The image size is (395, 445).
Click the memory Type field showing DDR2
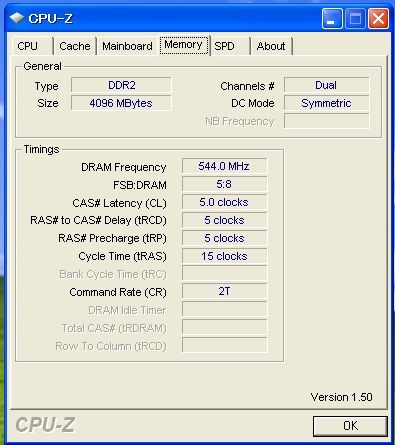pos(121,85)
